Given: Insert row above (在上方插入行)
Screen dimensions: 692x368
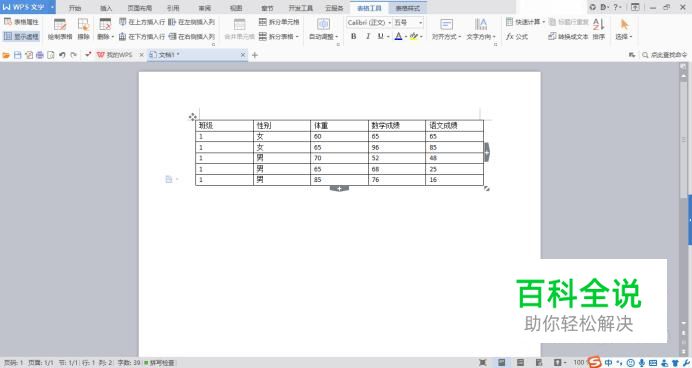Looking at the screenshot, I should point(142,22).
